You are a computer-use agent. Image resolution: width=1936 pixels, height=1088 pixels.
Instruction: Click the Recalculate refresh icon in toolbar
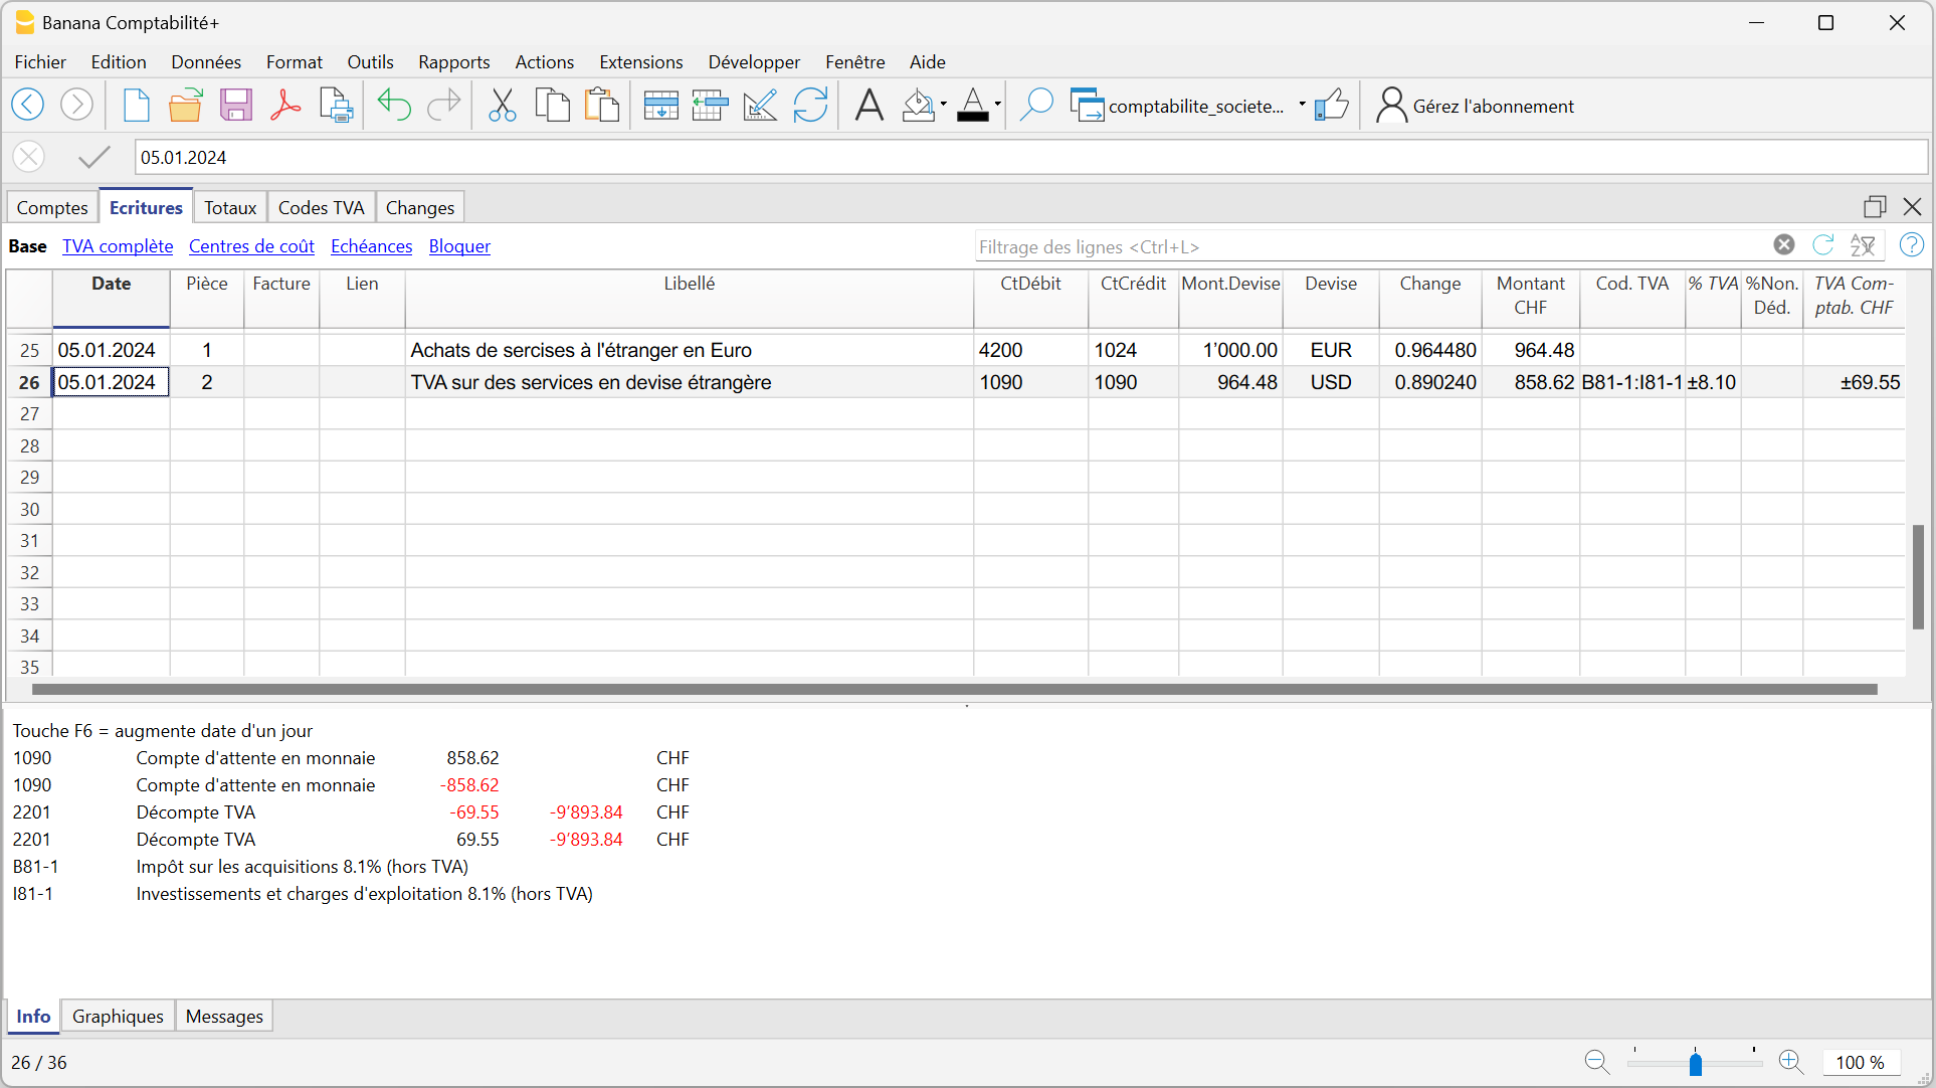pos(810,105)
